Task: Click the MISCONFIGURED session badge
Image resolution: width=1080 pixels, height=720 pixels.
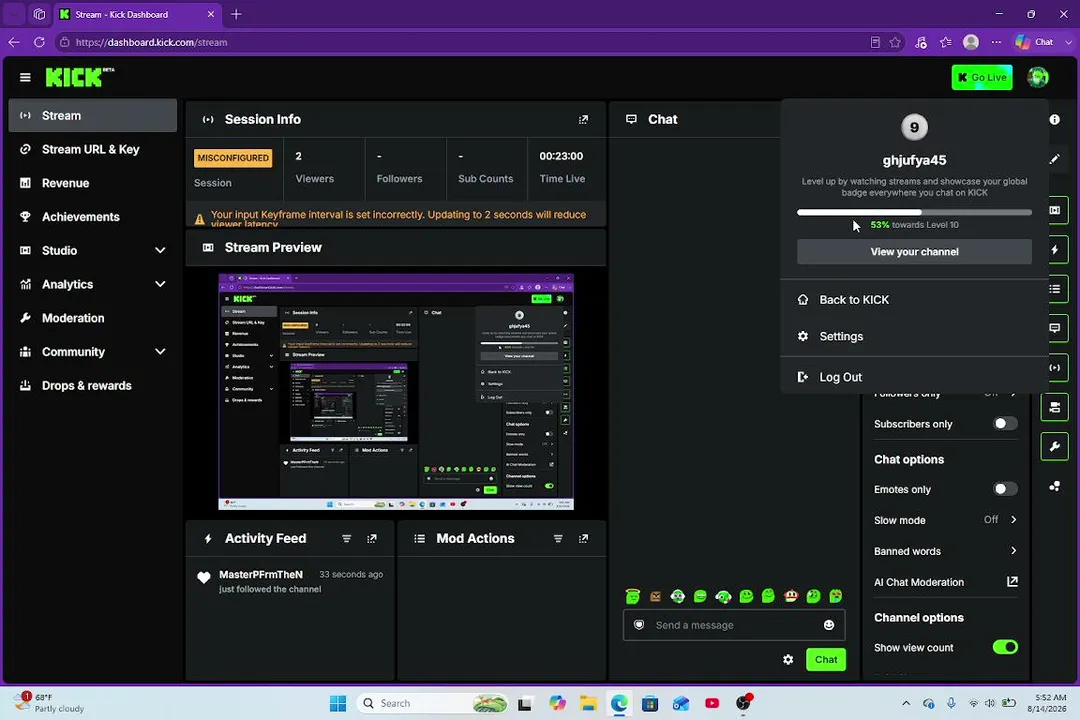Action: (x=233, y=158)
